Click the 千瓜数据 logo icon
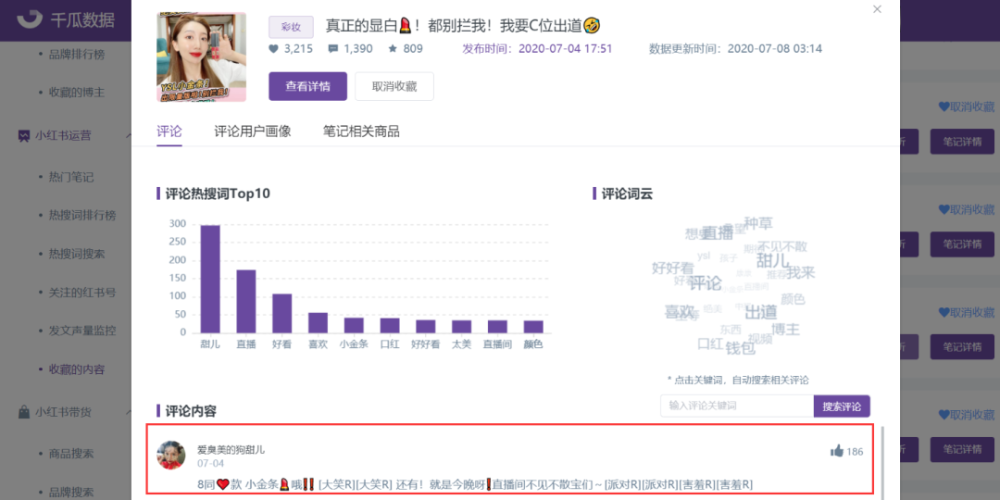The height and width of the screenshot is (500, 1000). point(30,19)
